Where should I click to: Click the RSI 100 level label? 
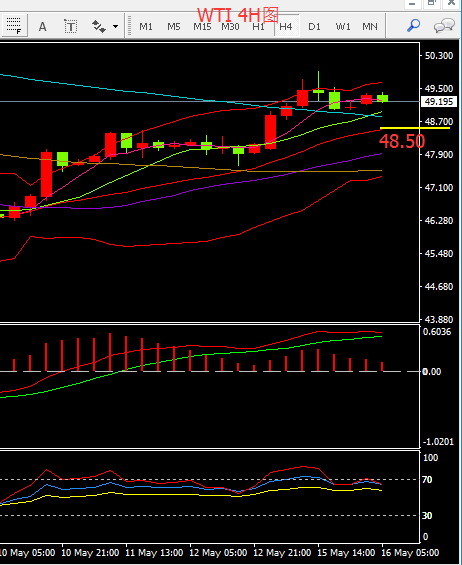pos(430,458)
